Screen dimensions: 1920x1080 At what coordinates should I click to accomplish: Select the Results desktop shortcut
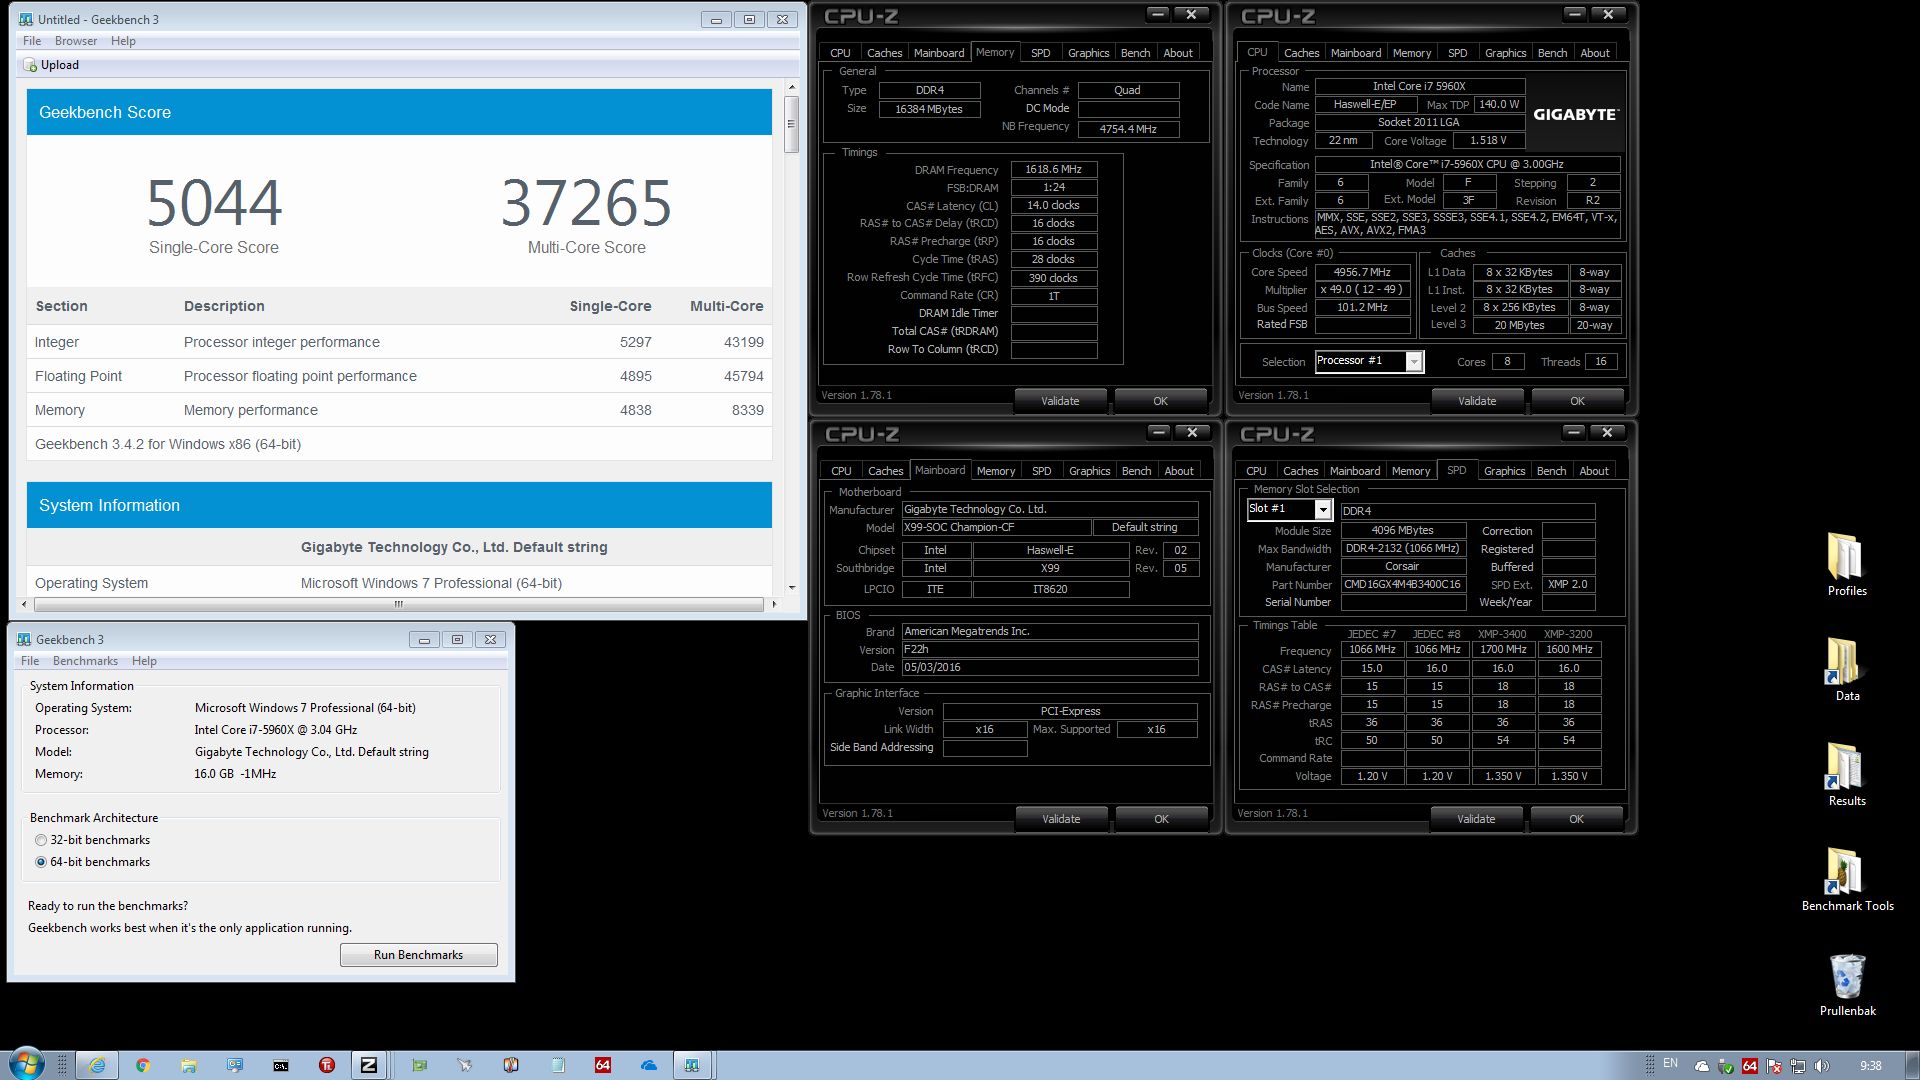pyautogui.click(x=1846, y=775)
